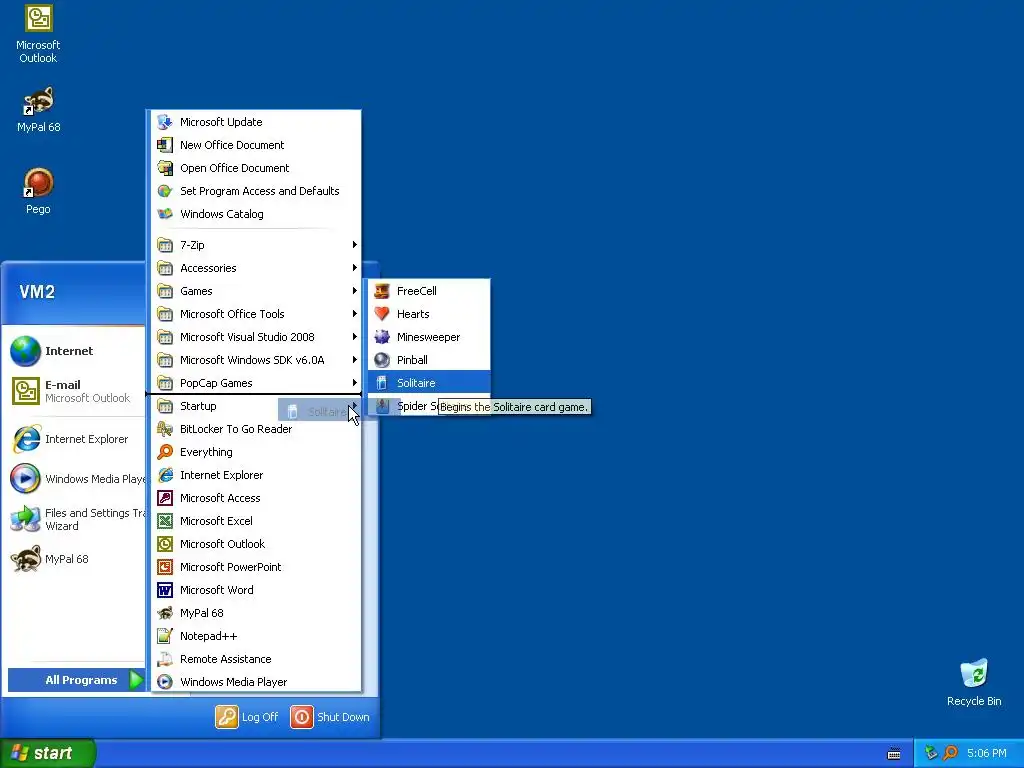Click the Windows Catalog icon
This screenshot has height=768, width=1024.
165,214
